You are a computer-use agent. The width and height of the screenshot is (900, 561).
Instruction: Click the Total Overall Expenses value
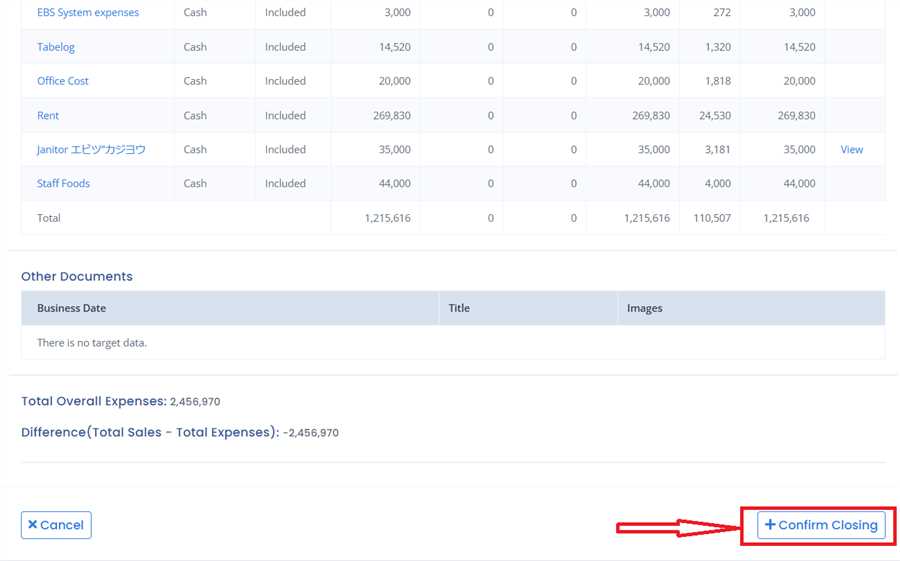pos(195,402)
